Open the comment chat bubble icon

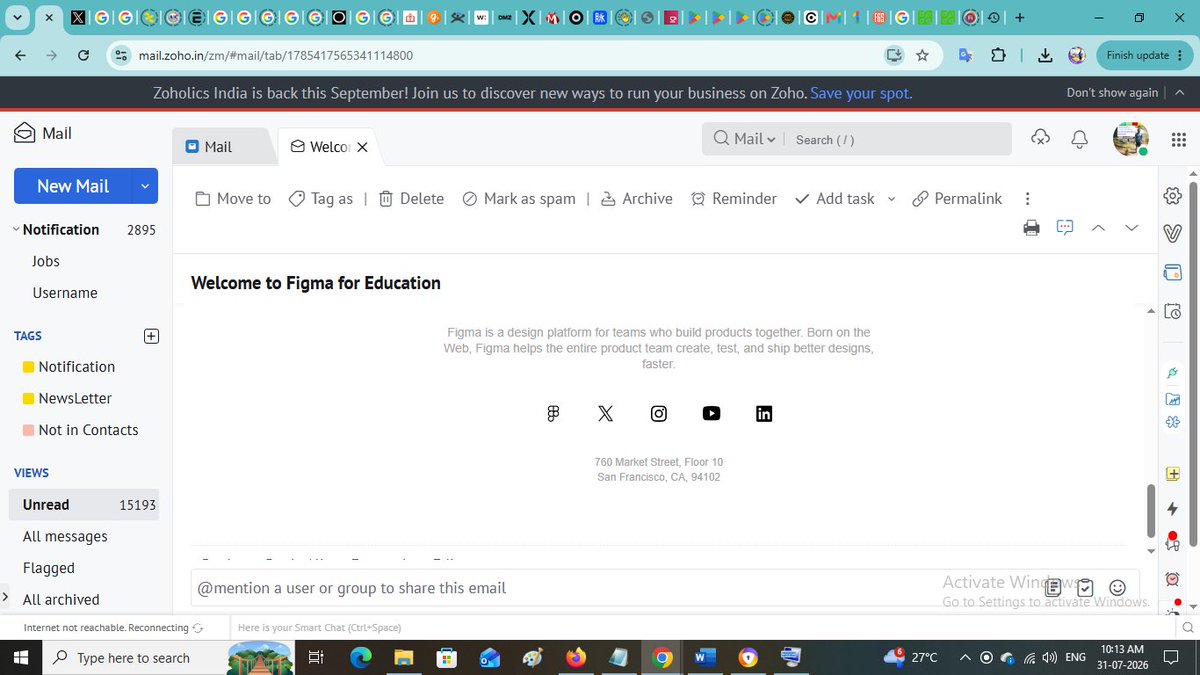tap(1065, 228)
